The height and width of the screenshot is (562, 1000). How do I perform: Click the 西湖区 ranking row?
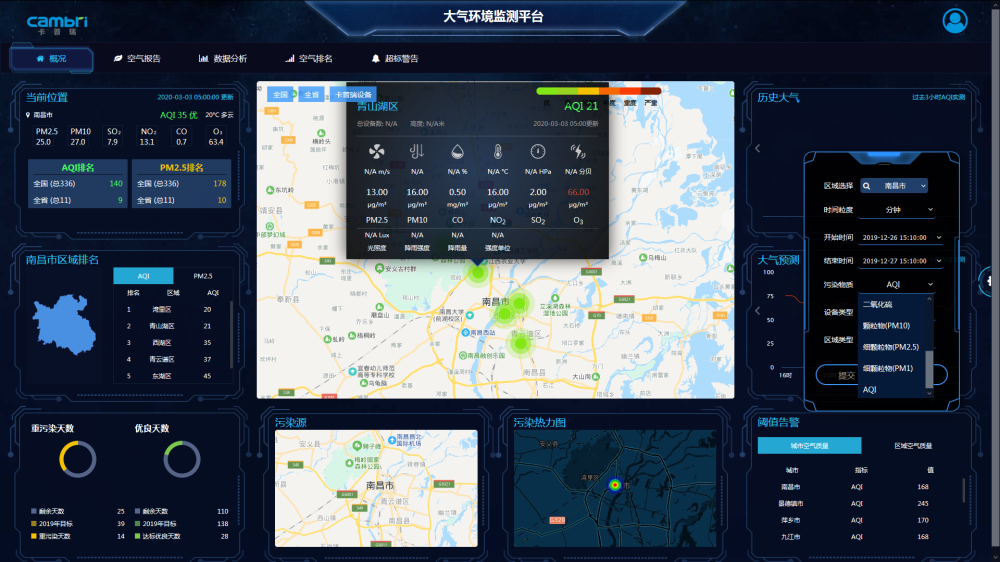(x=171, y=343)
